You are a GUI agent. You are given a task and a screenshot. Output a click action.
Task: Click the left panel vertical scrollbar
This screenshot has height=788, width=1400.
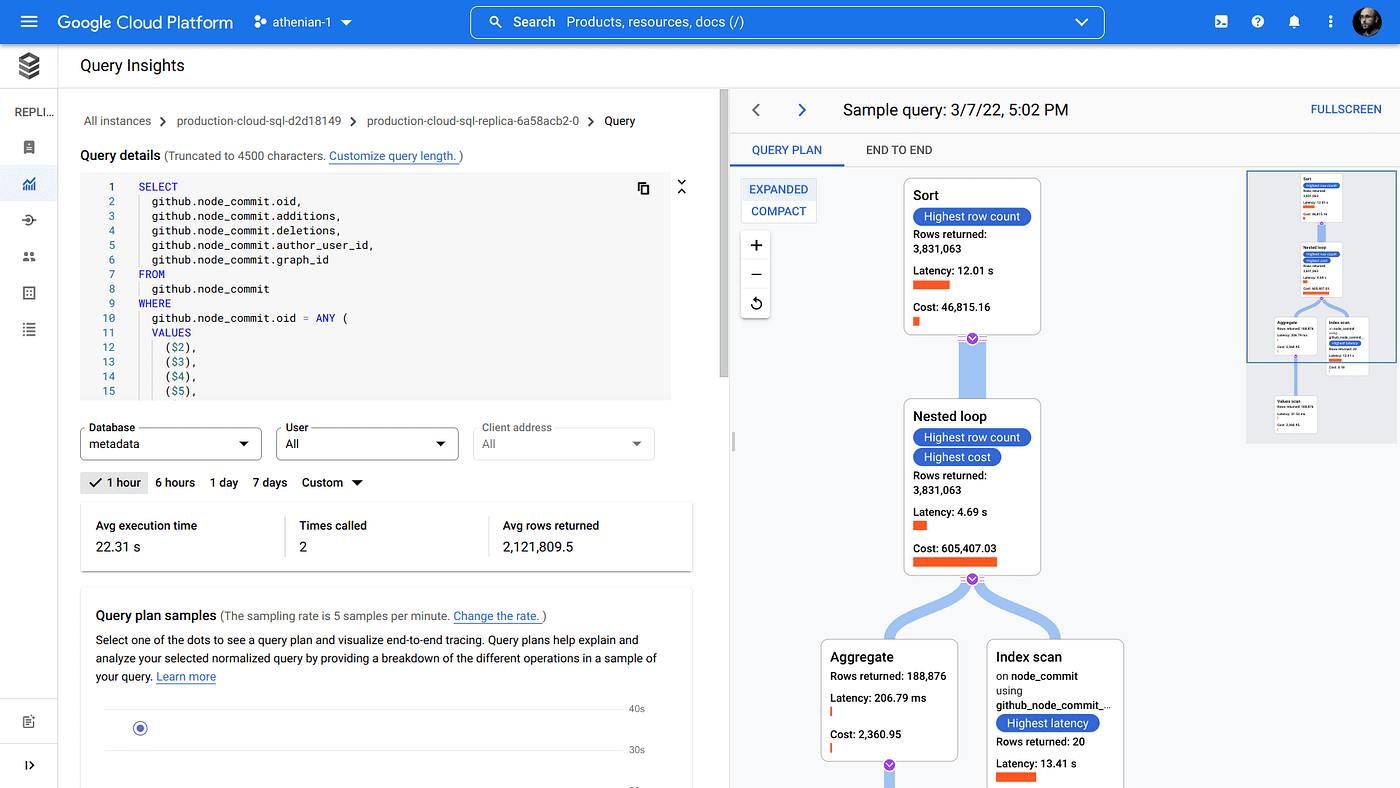[x=724, y=233]
